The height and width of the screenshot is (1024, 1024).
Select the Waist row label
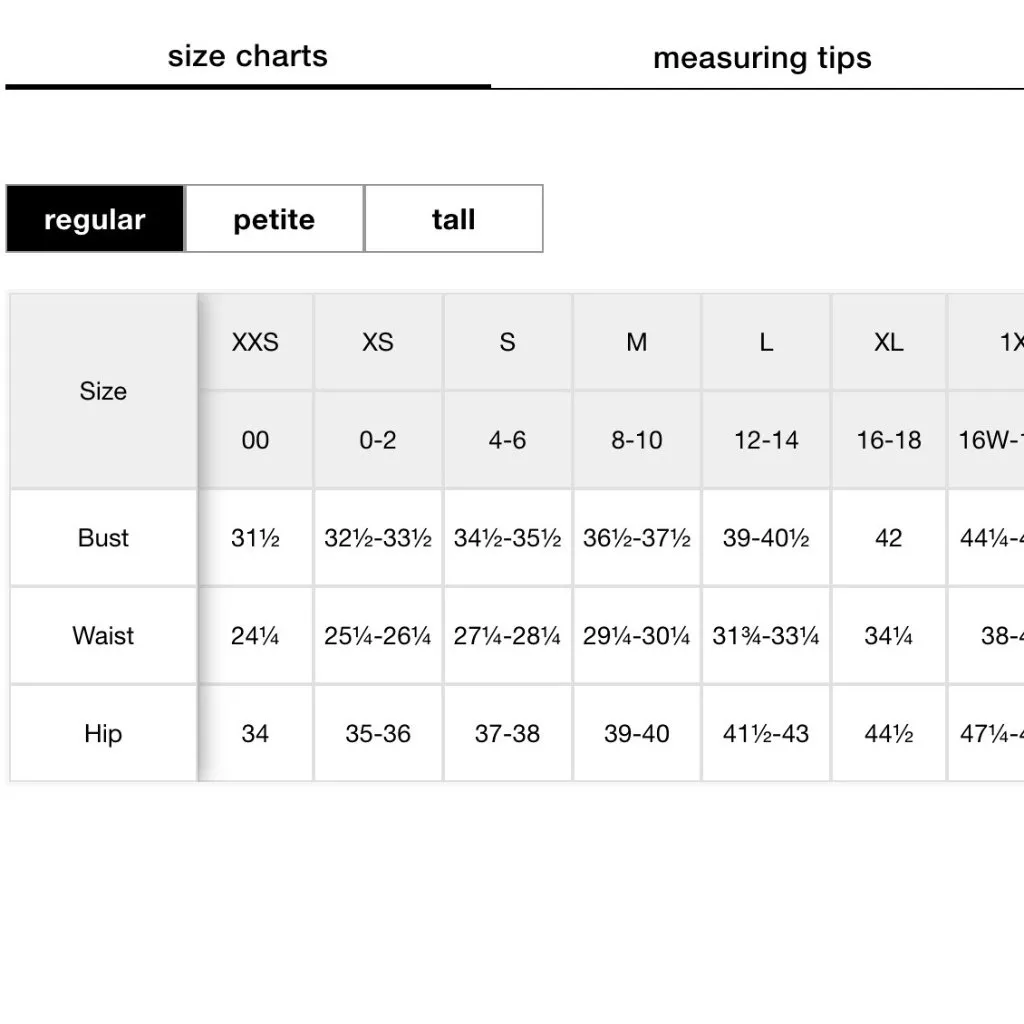(103, 636)
